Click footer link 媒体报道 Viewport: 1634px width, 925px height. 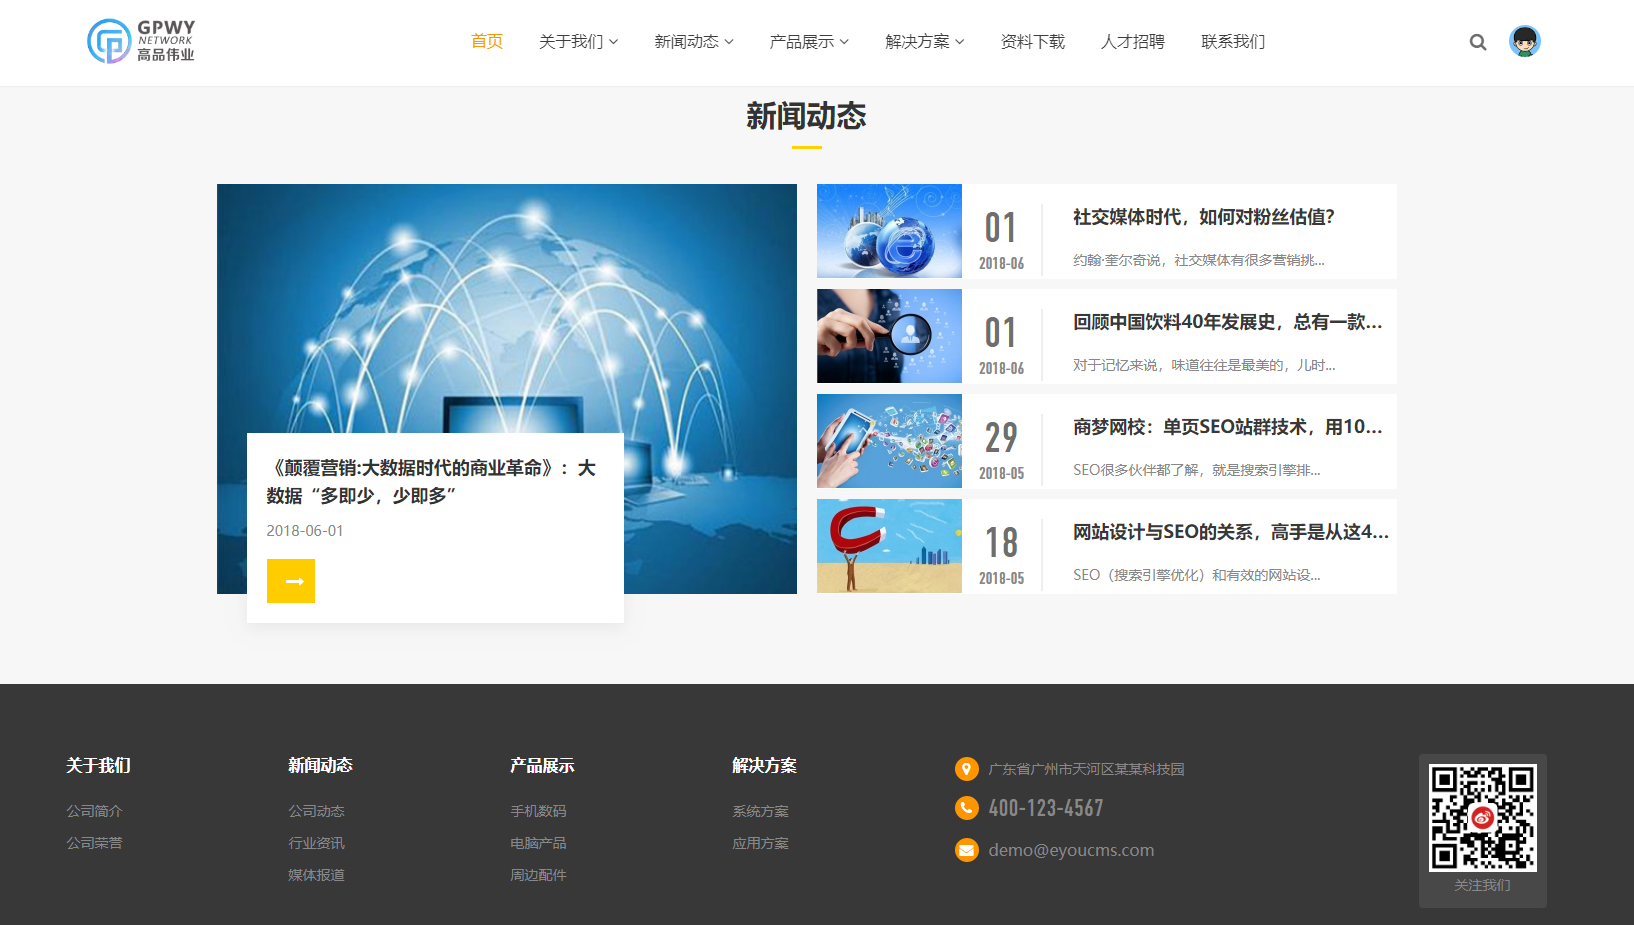click(316, 875)
